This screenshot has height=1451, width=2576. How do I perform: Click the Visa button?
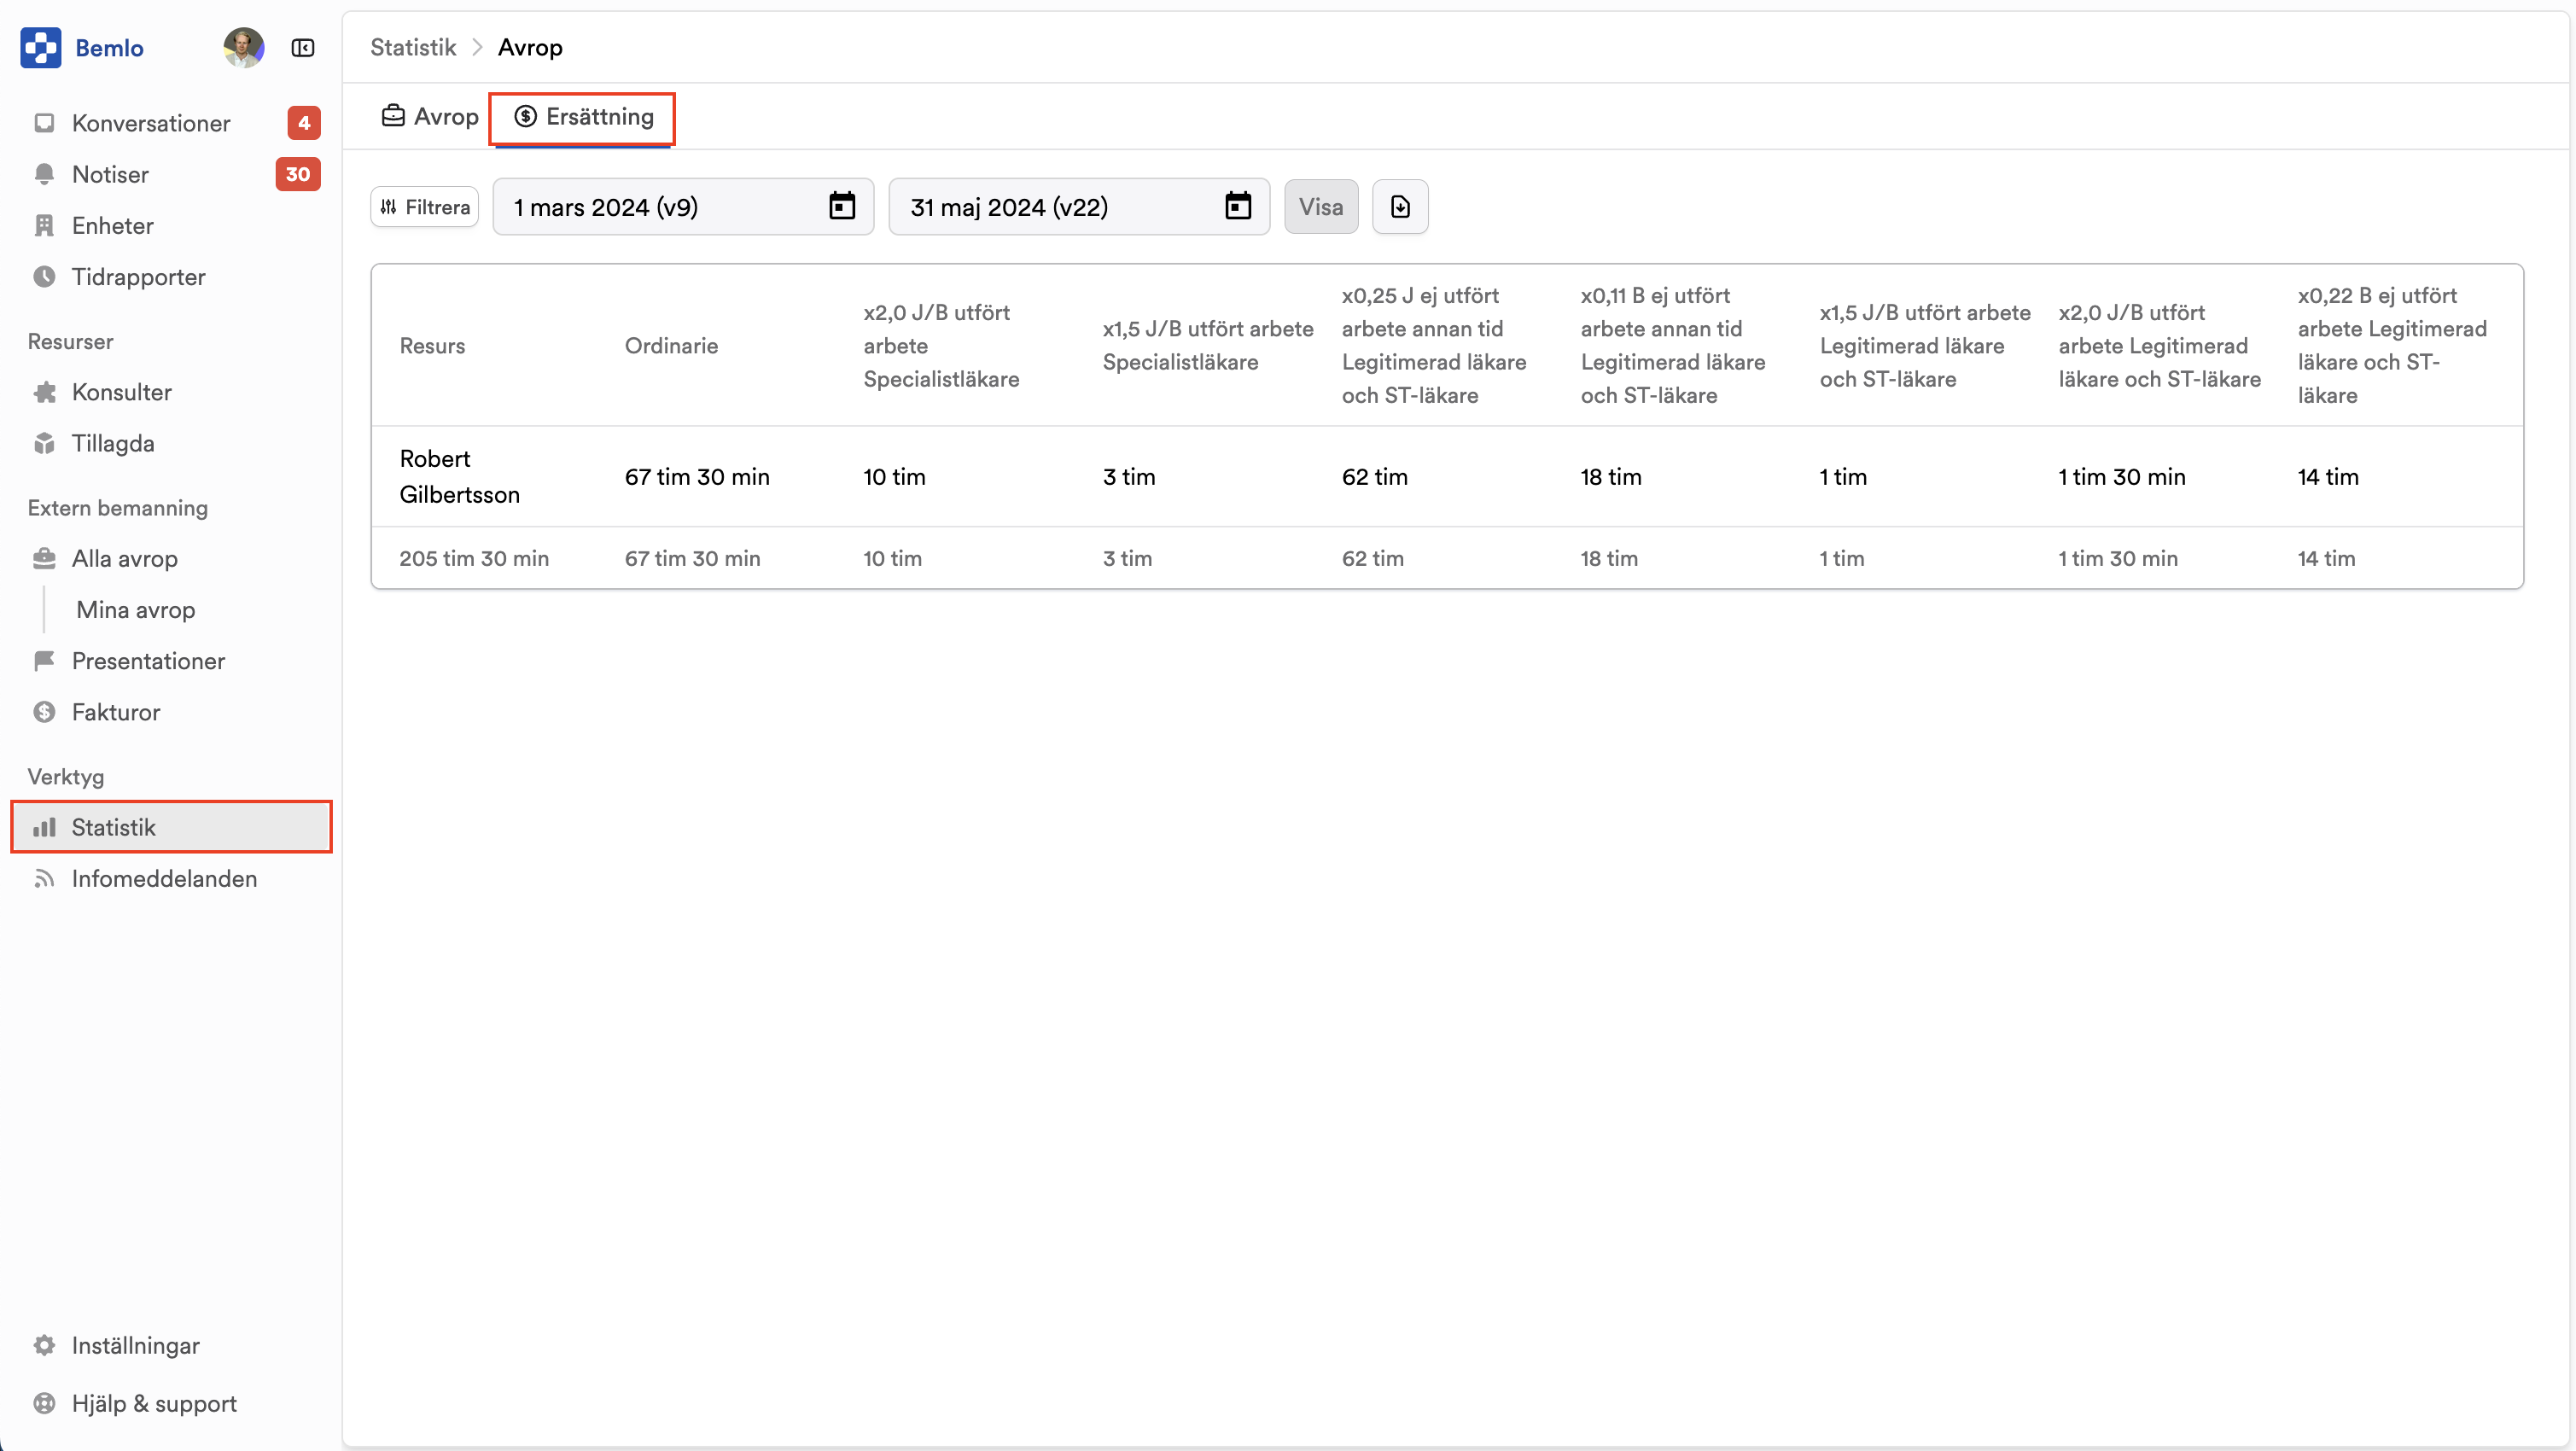(1321, 206)
